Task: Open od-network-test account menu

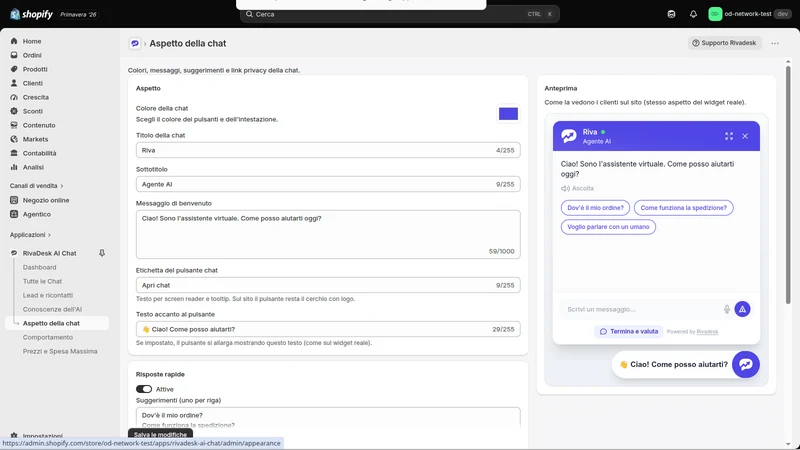Action: 749,14
